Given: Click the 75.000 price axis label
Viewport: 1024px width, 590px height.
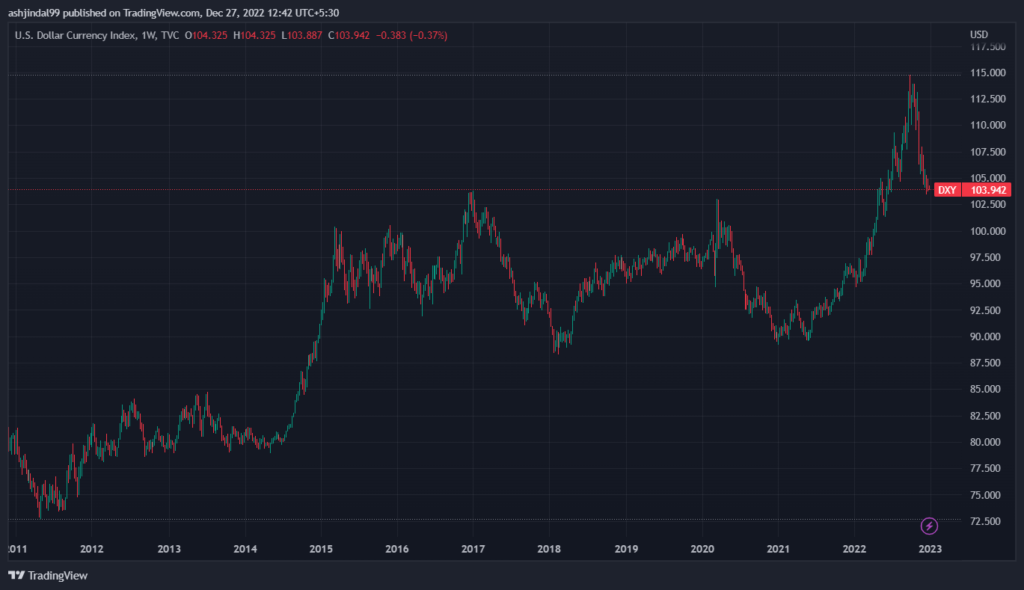Looking at the screenshot, I should coord(985,495).
